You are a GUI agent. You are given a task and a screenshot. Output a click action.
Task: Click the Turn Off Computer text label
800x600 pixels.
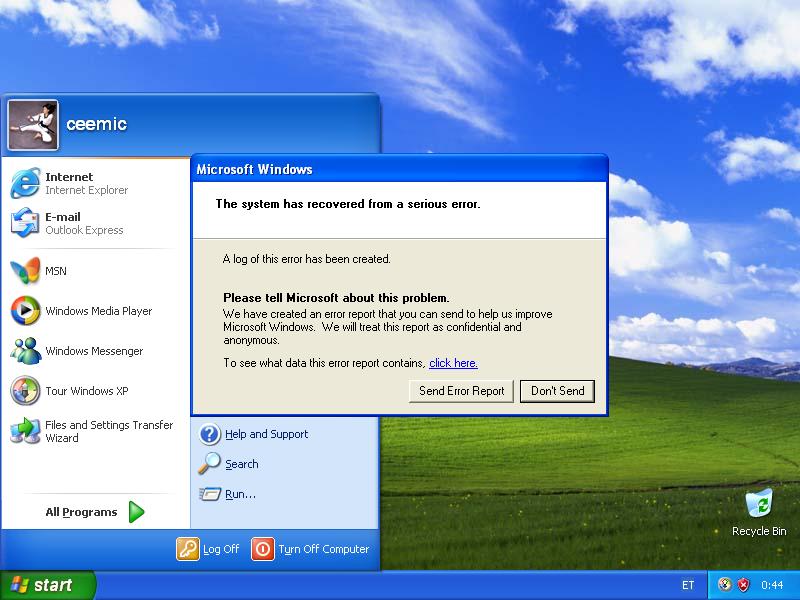click(323, 549)
